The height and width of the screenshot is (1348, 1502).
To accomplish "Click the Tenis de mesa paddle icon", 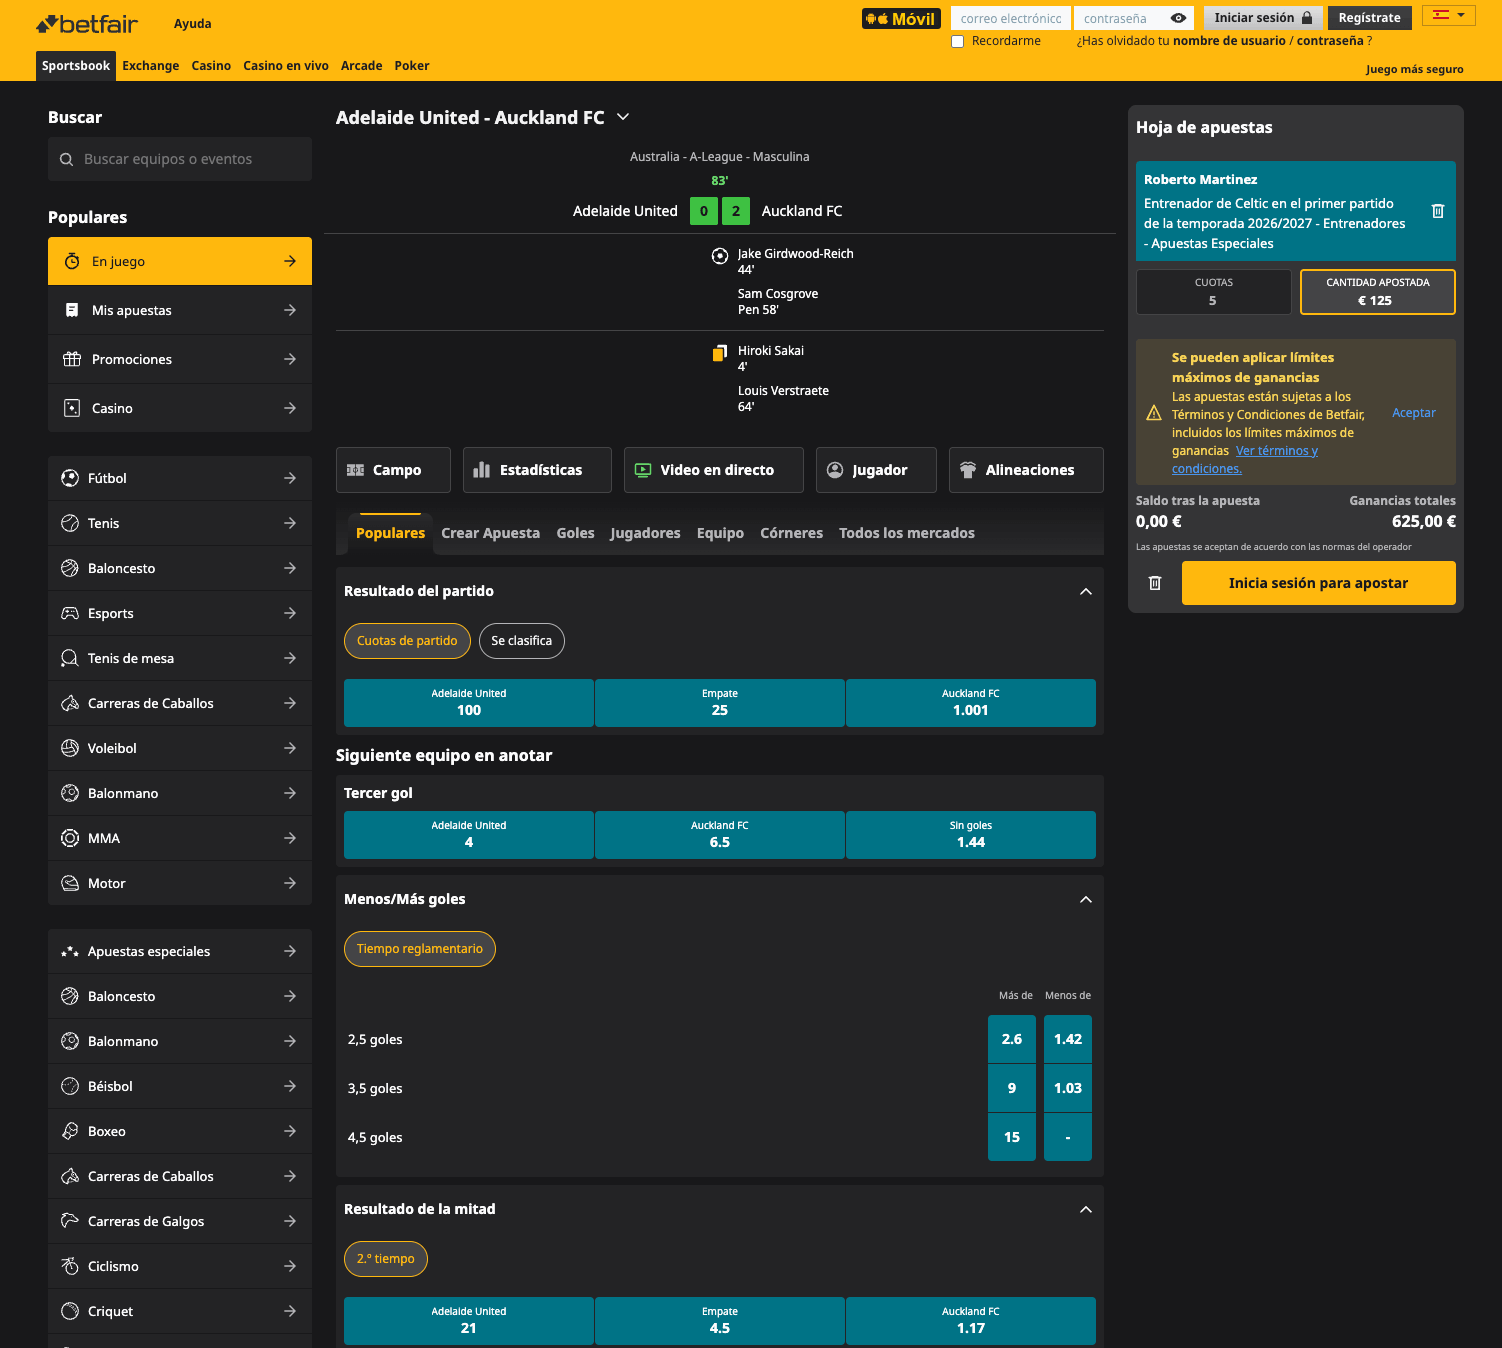I will (70, 658).
